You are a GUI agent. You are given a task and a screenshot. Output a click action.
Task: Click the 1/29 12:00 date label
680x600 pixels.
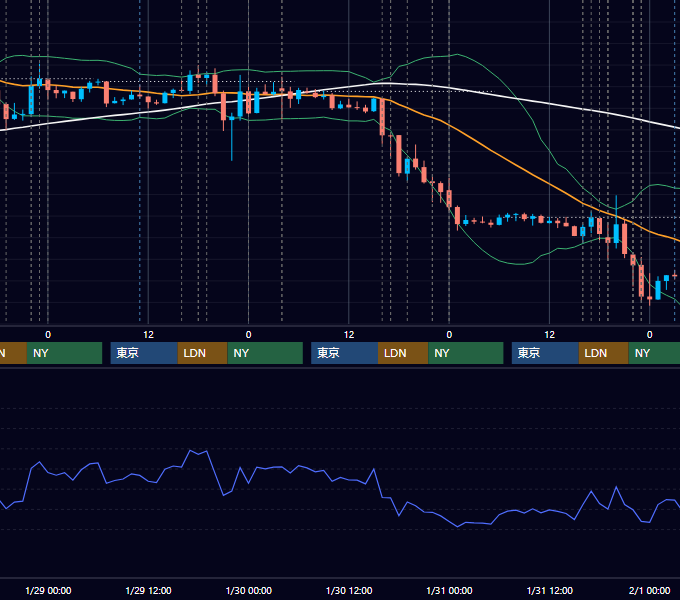click(x=148, y=590)
